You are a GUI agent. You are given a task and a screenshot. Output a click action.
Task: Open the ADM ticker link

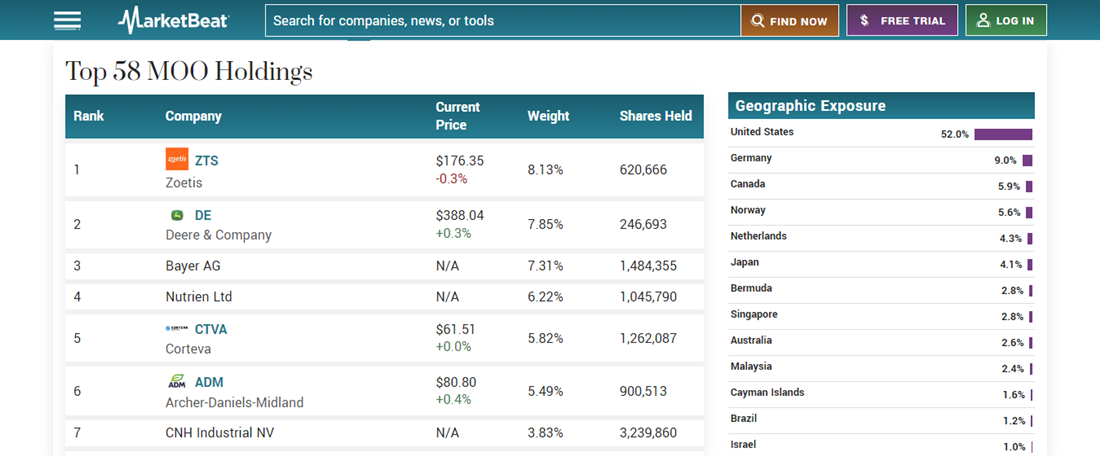(x=209, y=381)
